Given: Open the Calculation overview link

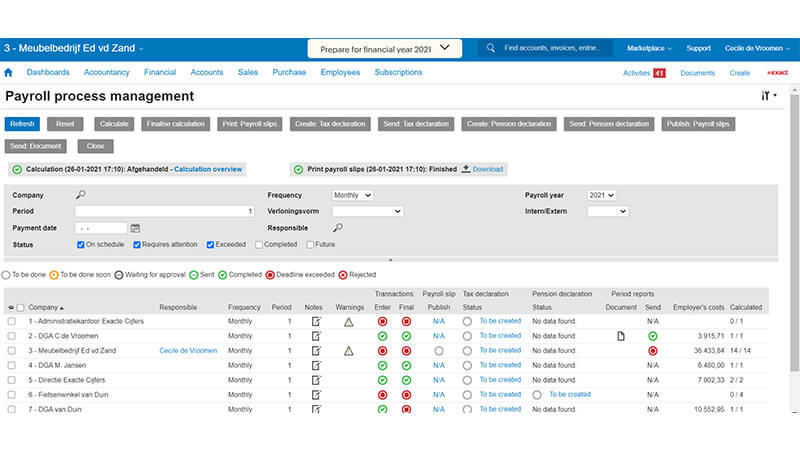Looking at the screenshot, I should (208, 169).
